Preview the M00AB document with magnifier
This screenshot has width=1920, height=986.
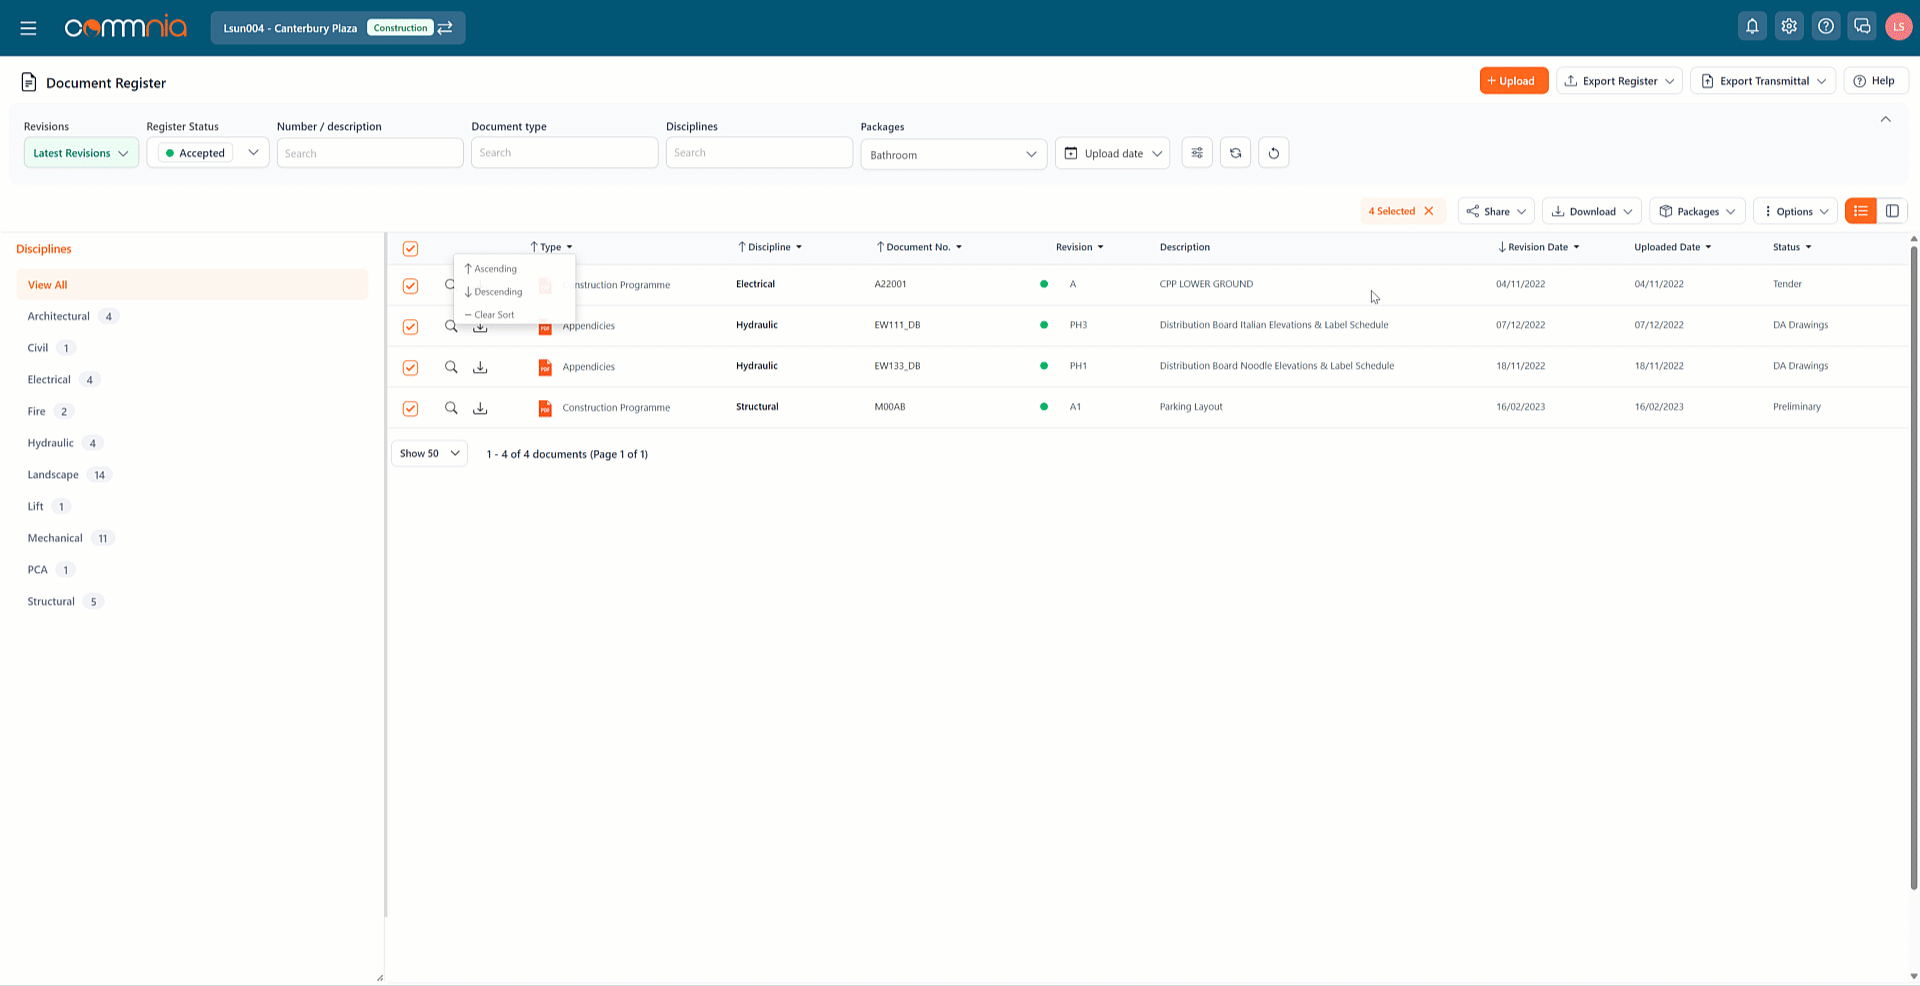pos(451,408)
